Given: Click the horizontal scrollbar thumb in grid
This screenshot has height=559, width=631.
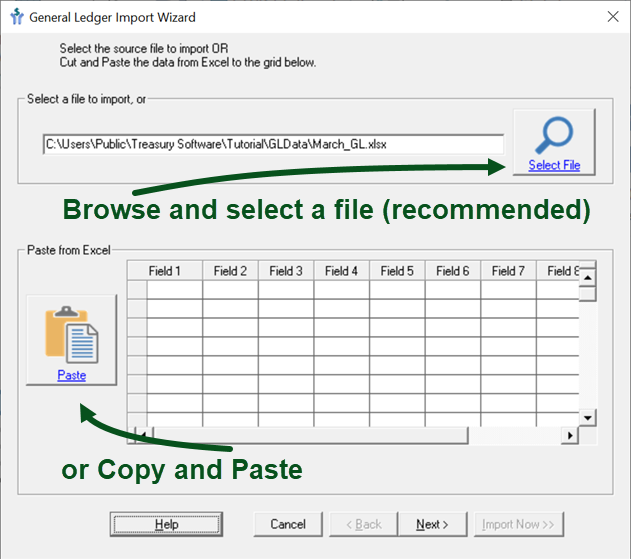Looking at the screenshot, I should point(310,435).
